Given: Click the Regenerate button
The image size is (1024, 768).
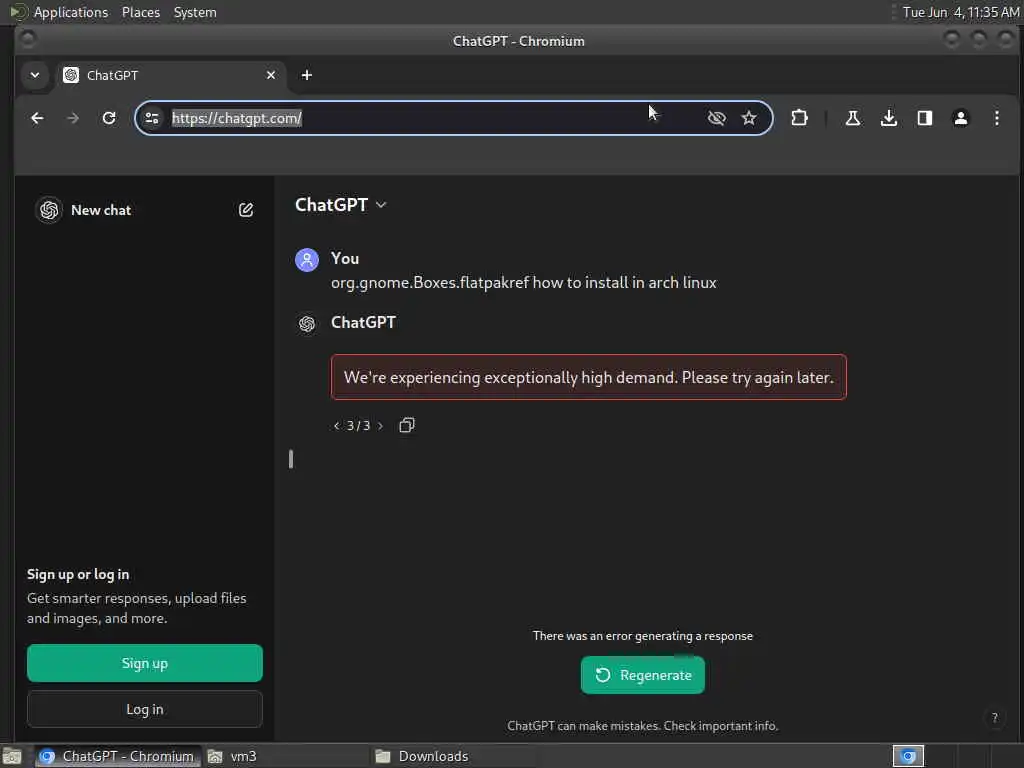Looking at the screenshot, I should click(x=643, y=675).
